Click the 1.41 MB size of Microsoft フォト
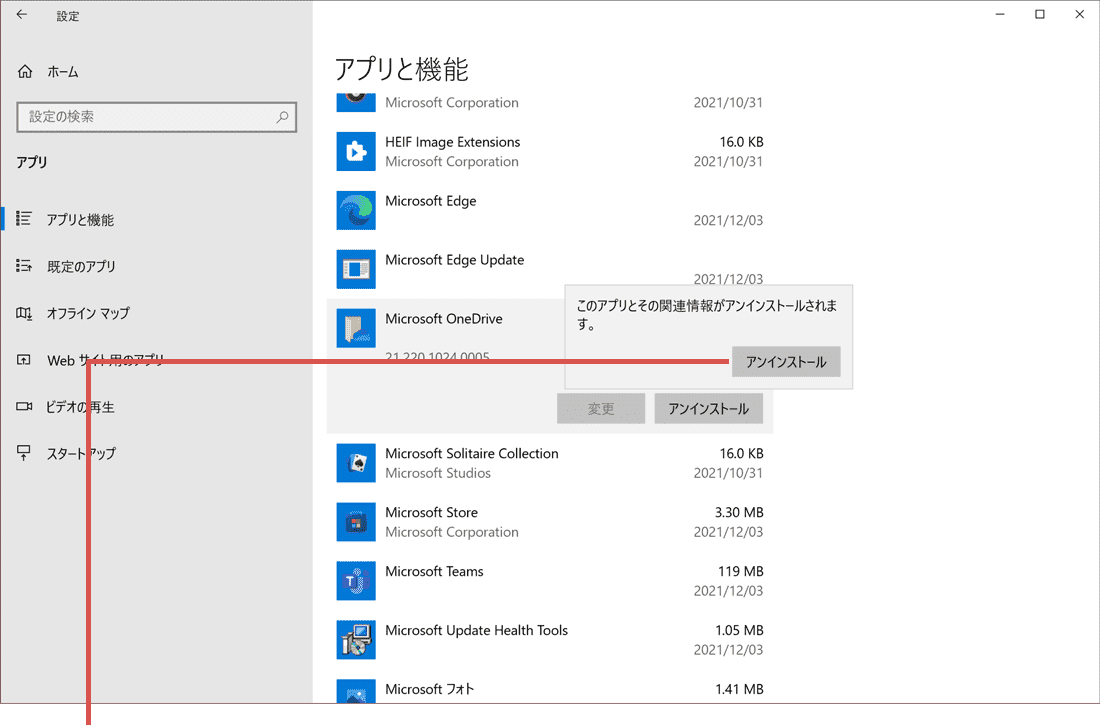 tap(739, 689)
